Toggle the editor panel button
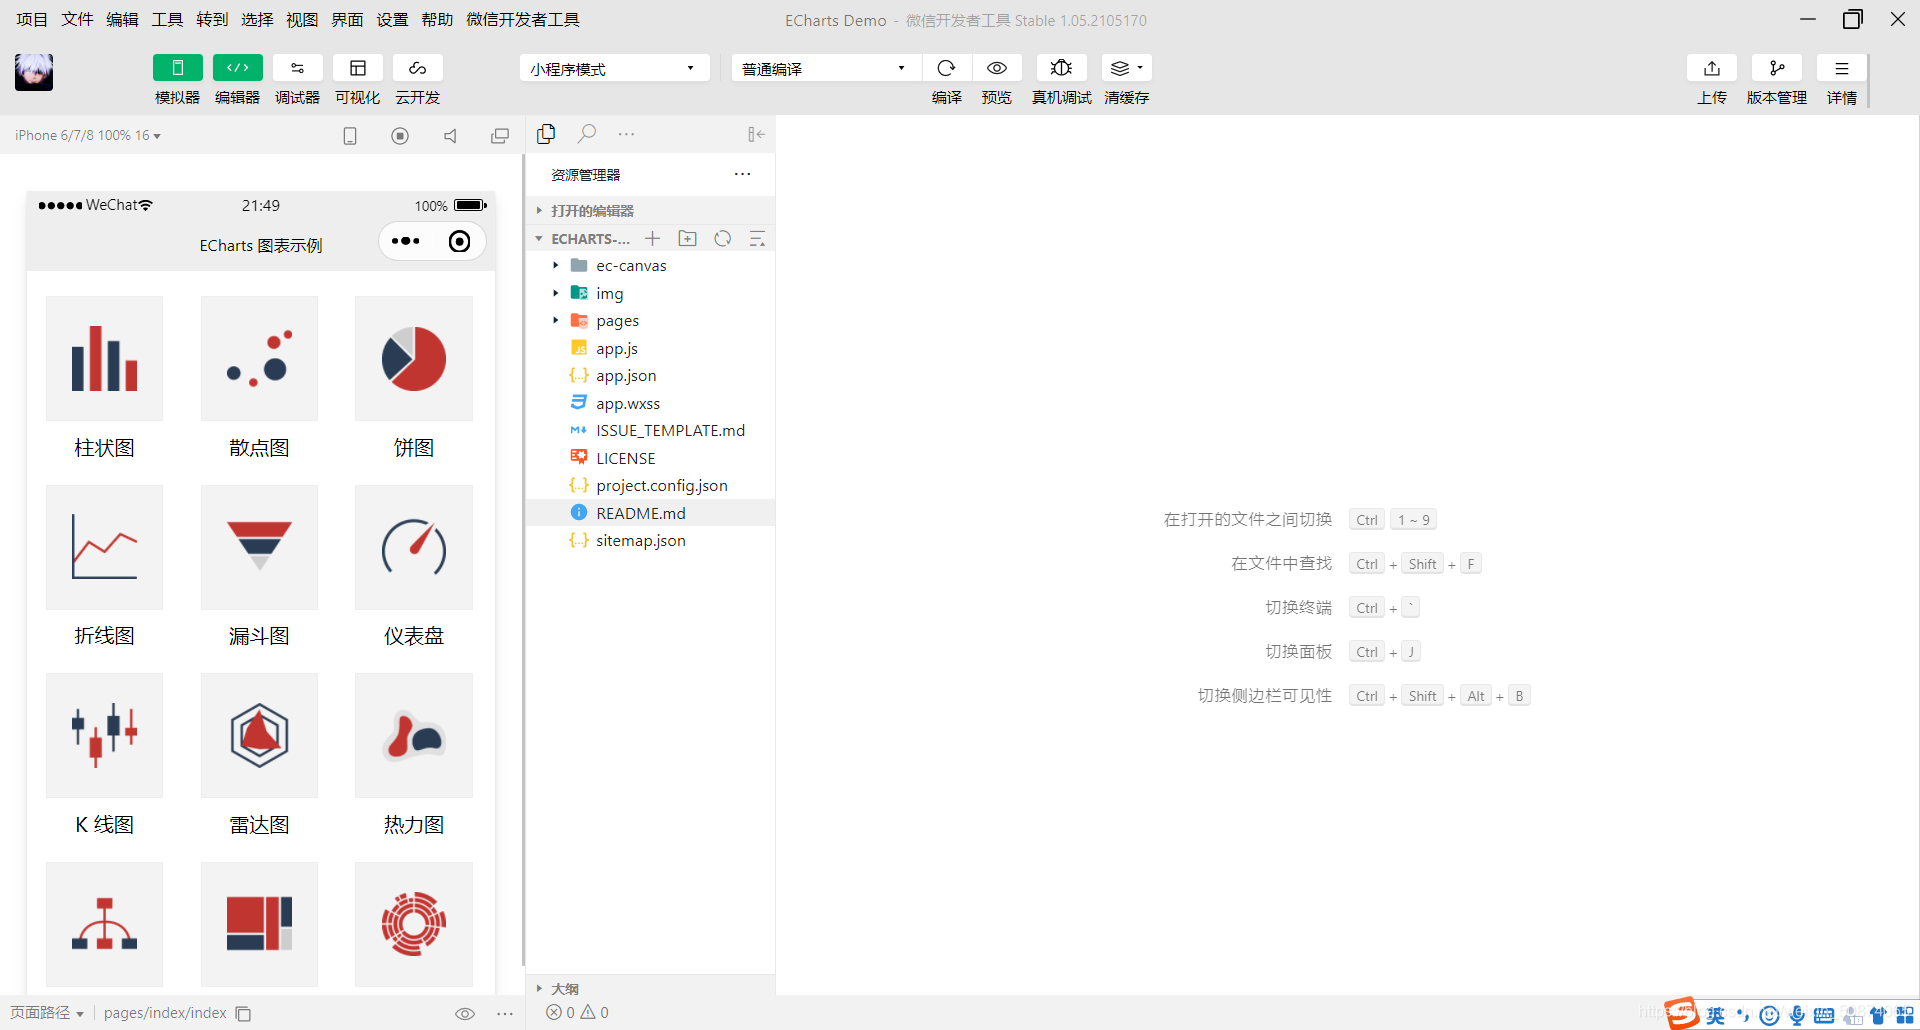 coord(237,68)
